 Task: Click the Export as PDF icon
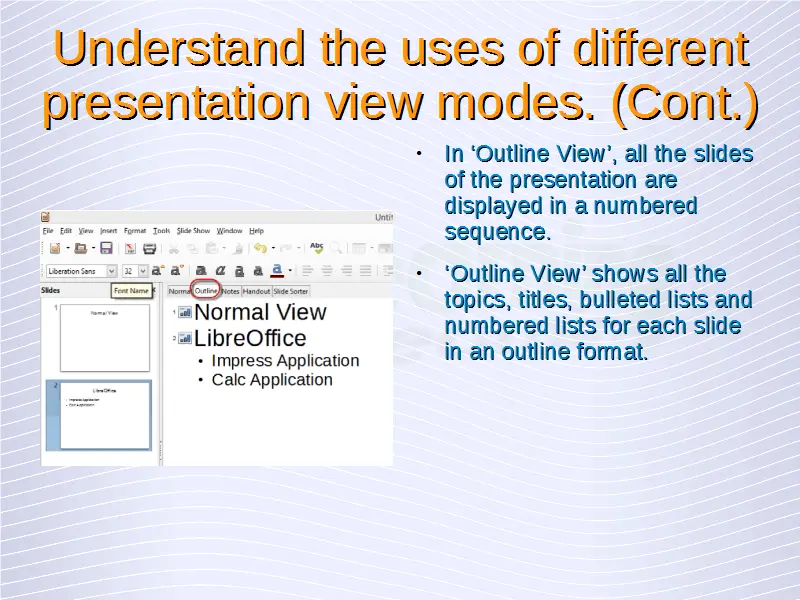tap(130, 248)
